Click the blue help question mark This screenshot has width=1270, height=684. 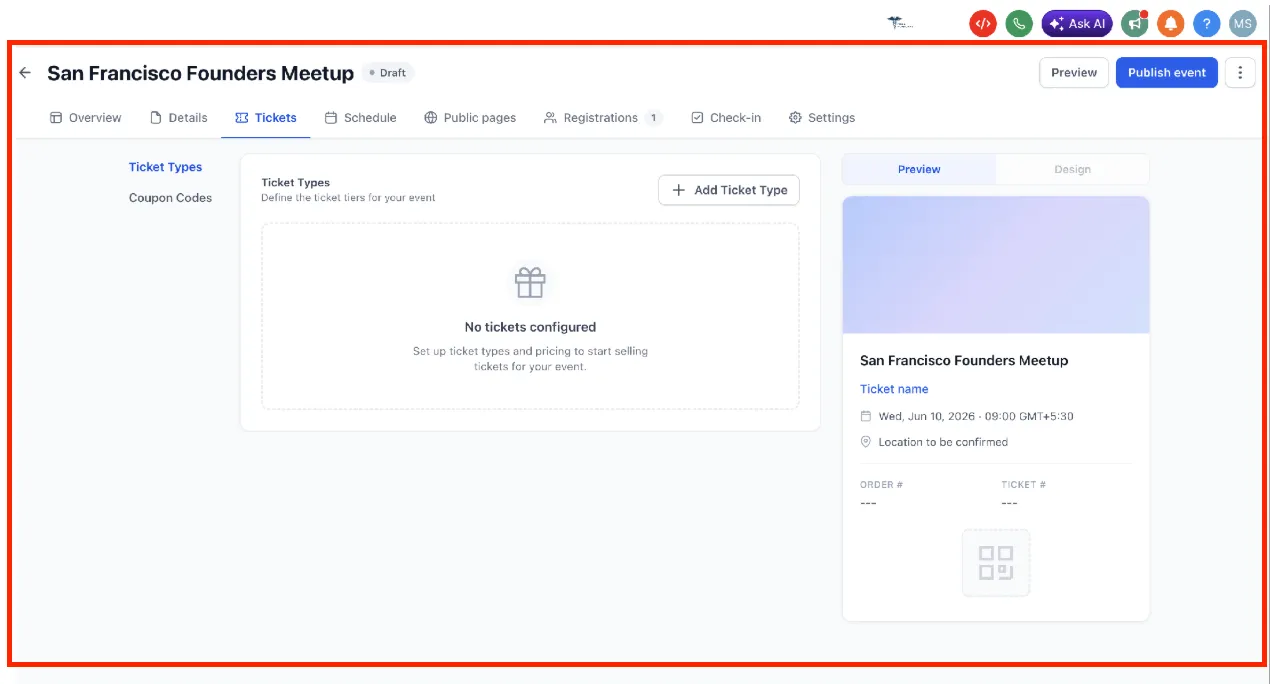1207,24
